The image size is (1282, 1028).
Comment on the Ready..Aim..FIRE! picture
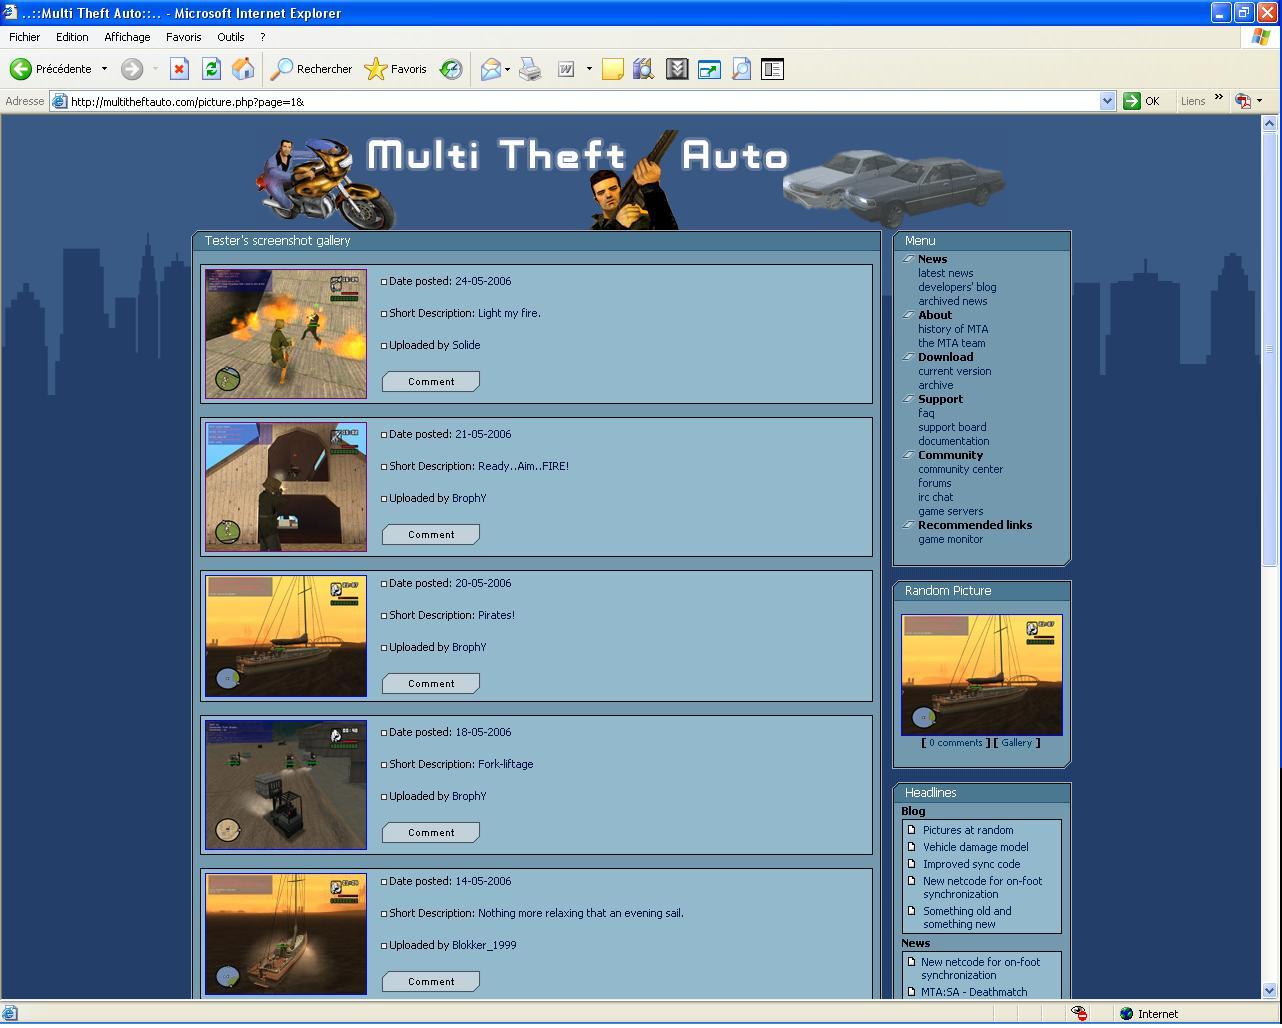click(431, 534)
